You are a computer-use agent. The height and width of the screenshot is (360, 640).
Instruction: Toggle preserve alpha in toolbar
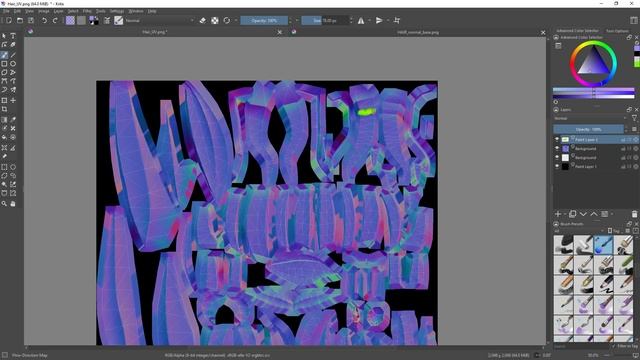coord(215,20)
